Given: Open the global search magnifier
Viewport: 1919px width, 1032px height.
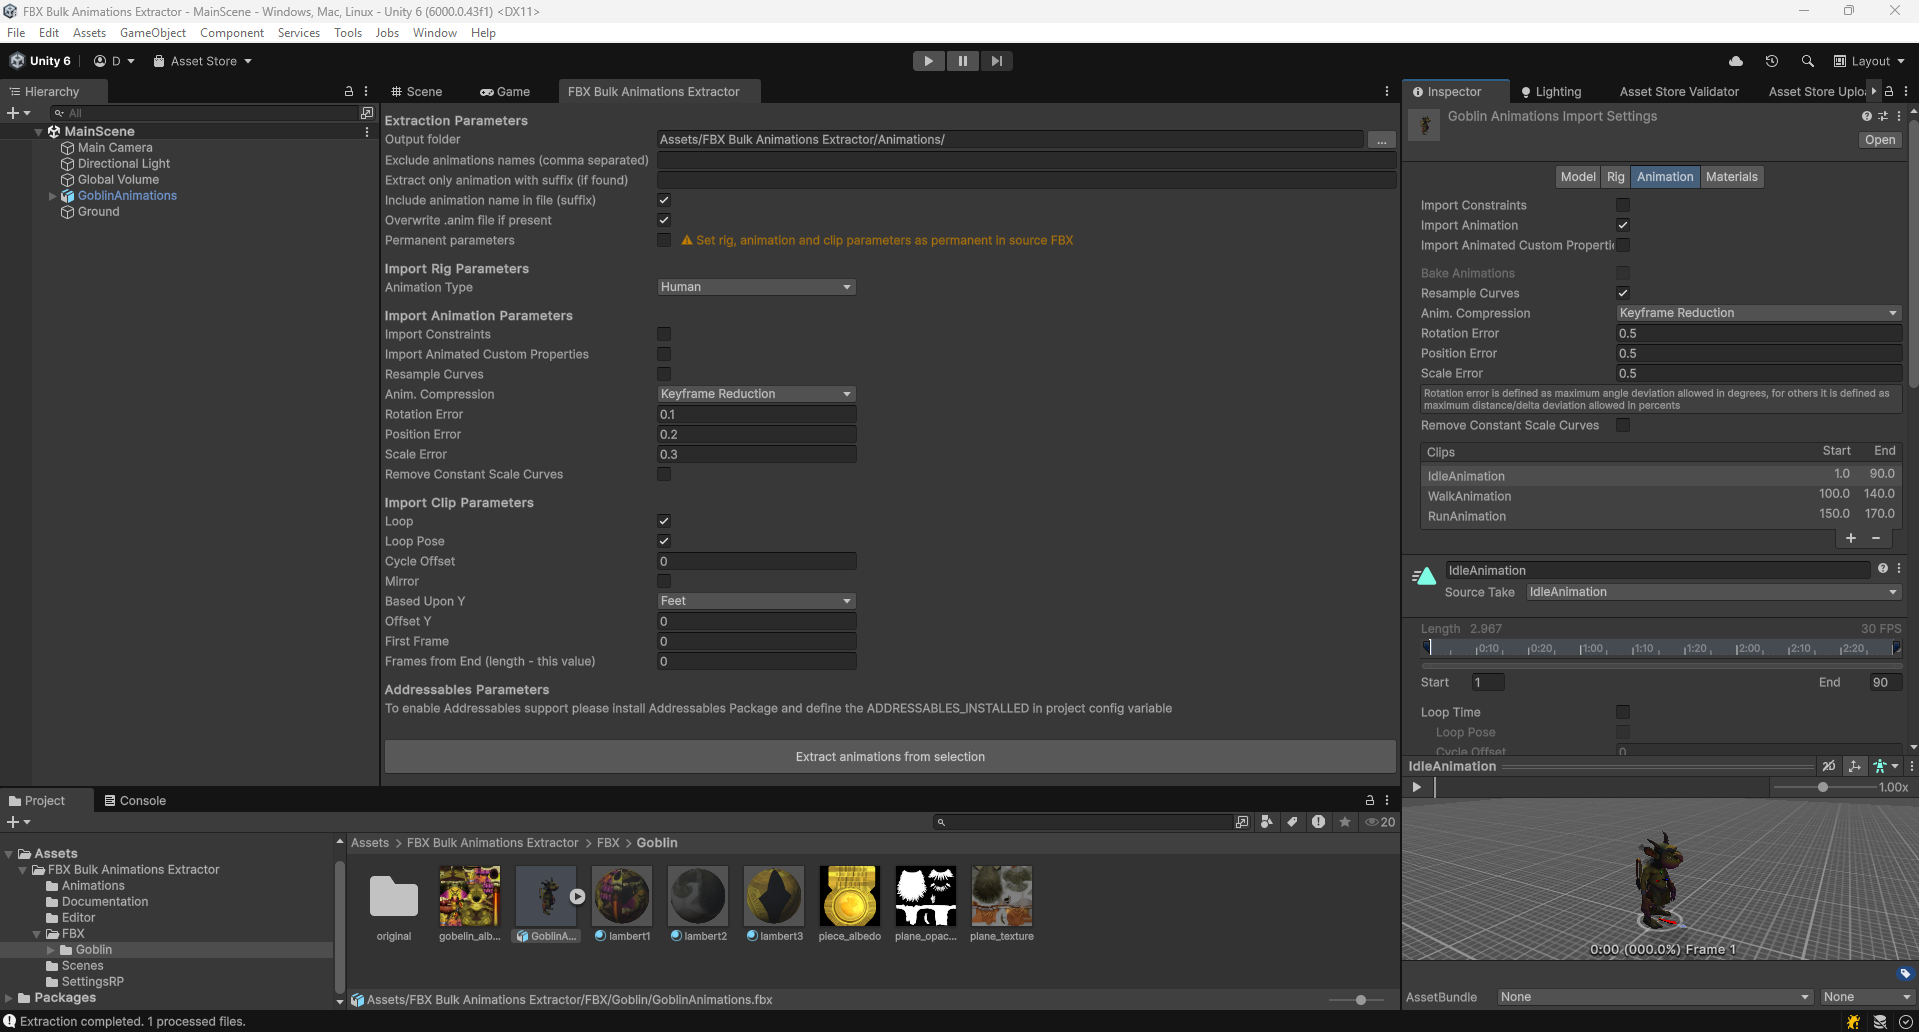Looking at the screenshot, I should 1808,61.
